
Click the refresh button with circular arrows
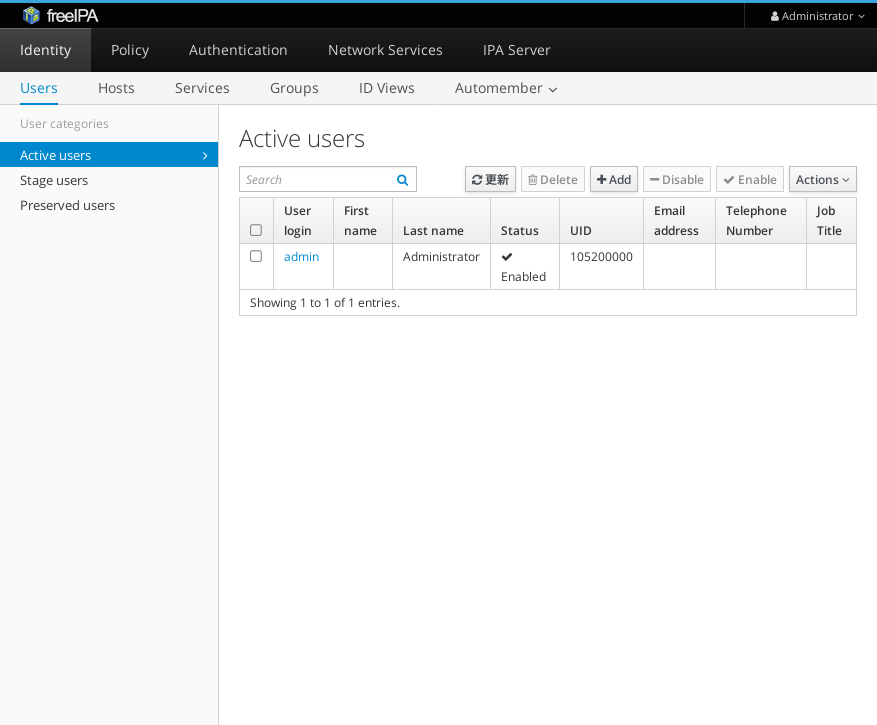click(x=490, y=180)
